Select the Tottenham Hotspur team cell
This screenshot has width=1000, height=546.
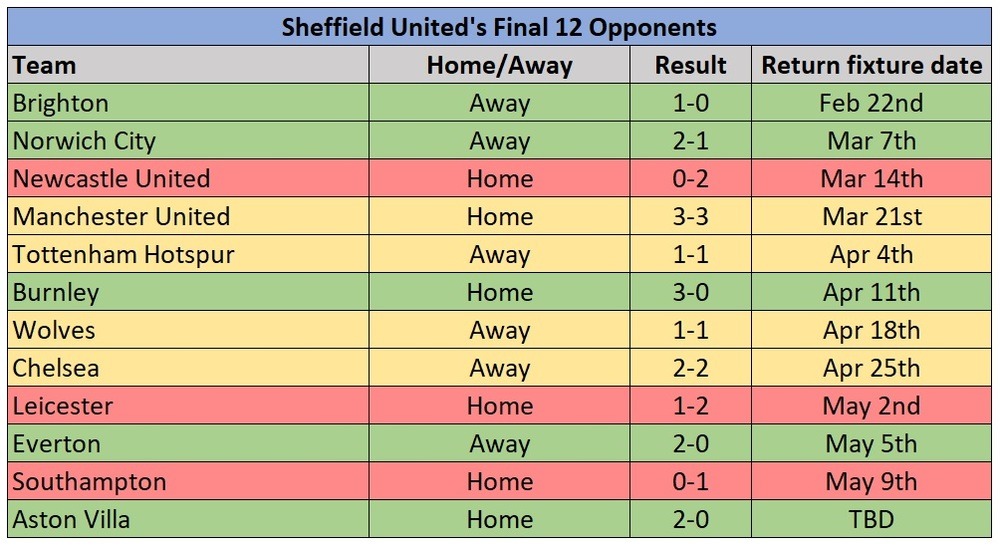point(189,254)
